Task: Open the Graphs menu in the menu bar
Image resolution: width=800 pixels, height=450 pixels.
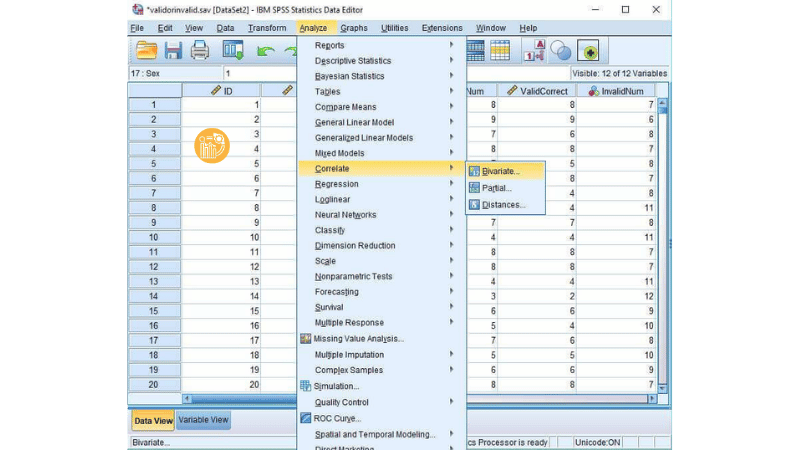Action: (x=353, y=28)
